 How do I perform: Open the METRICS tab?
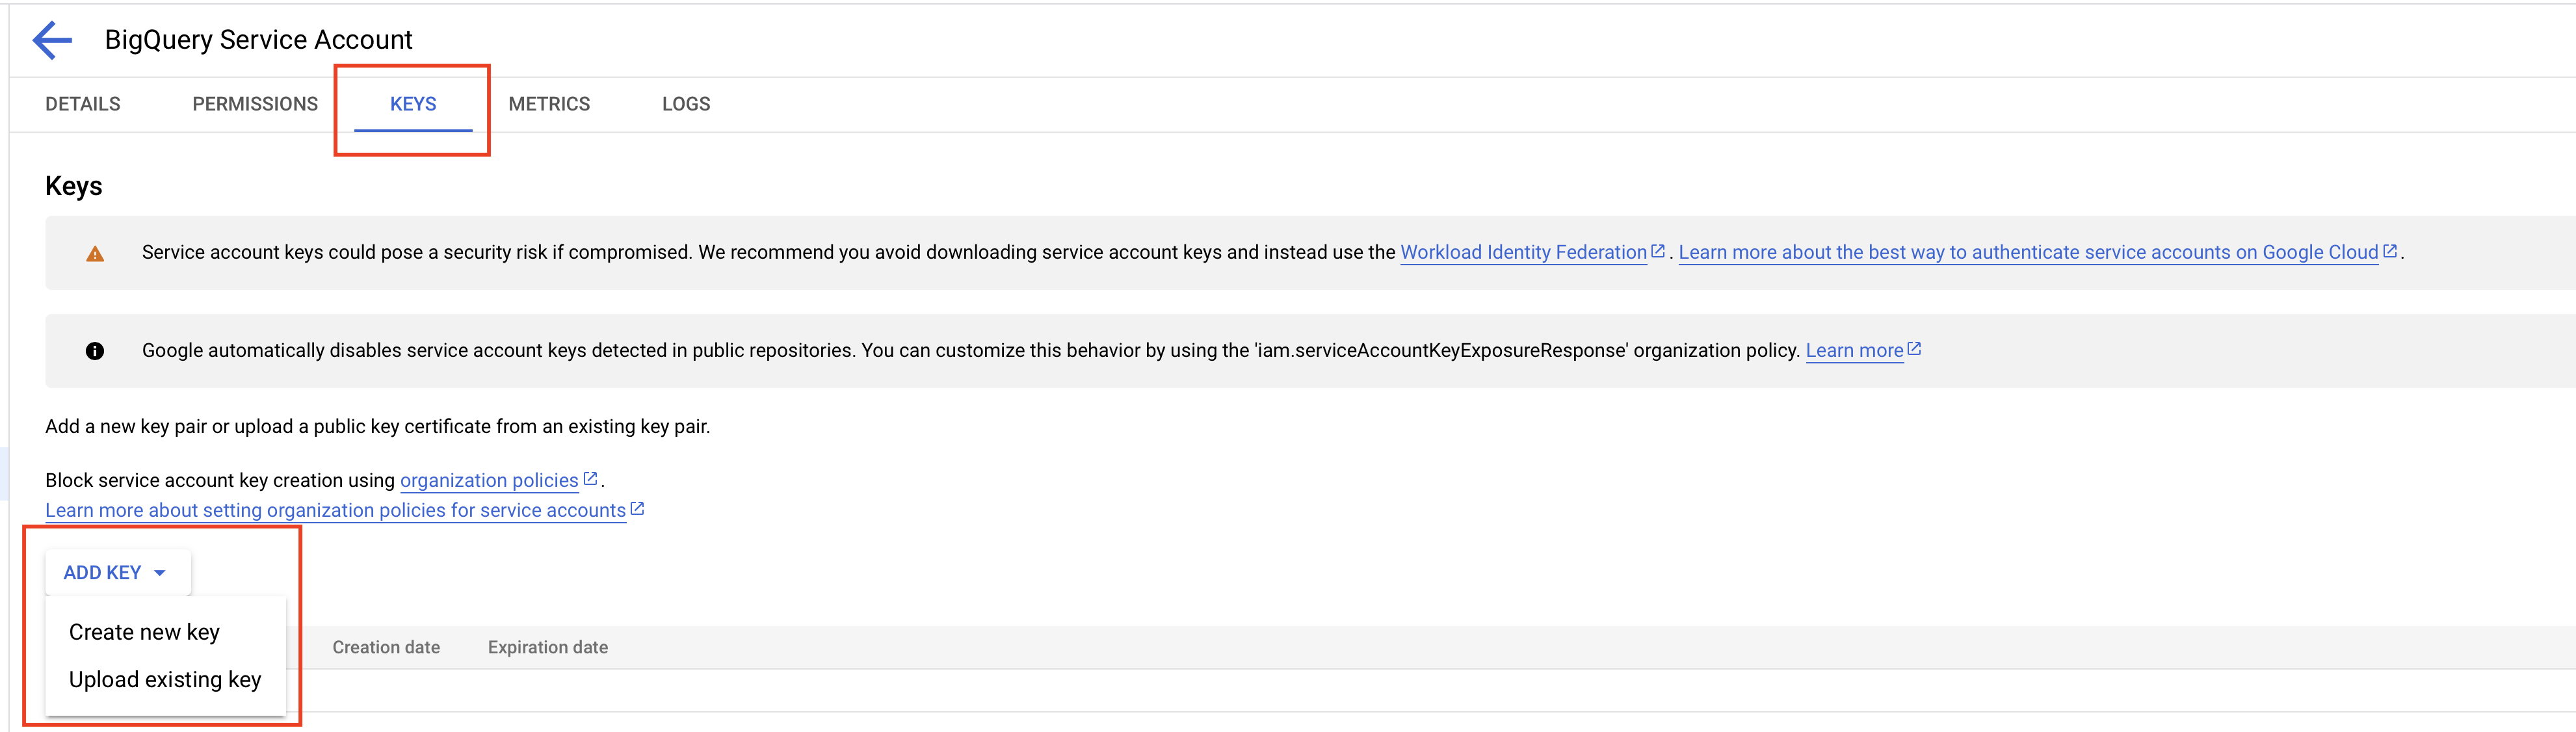[549, 104]
